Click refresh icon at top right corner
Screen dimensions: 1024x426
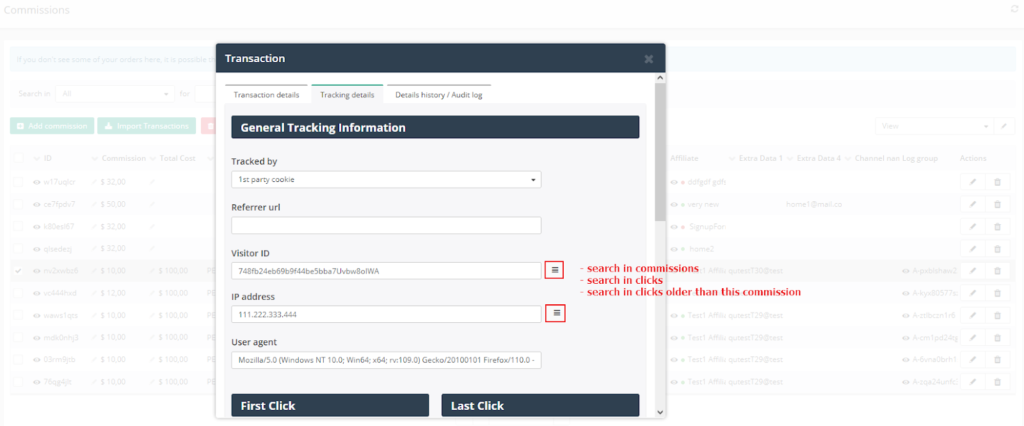(1015, 9)
